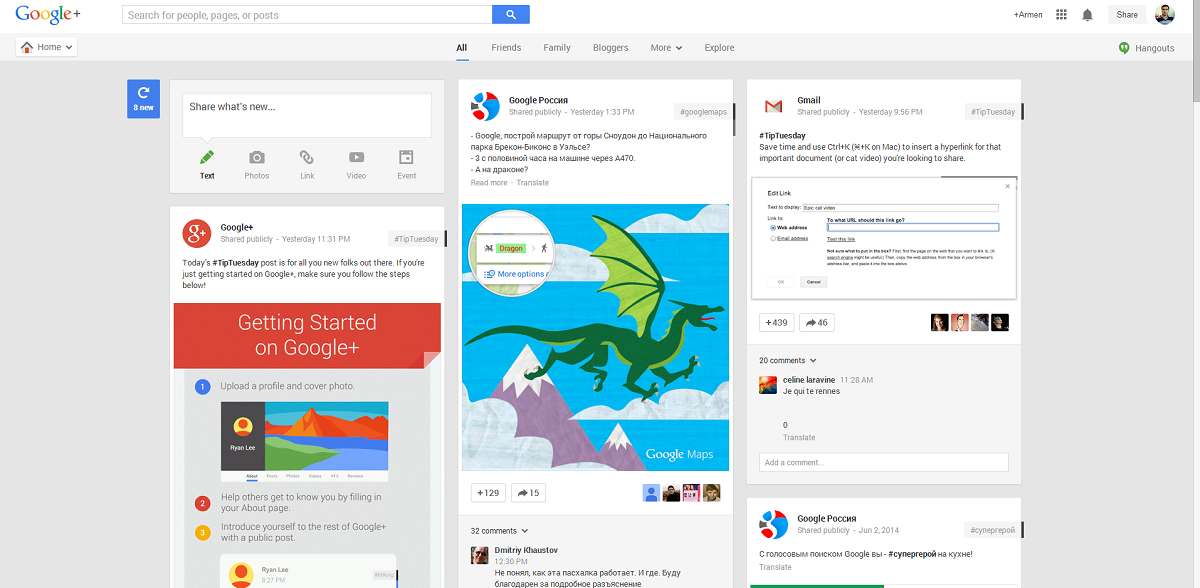Open the Gmail envelope avatar
The image size is (1200, 588).
click(x=773, y=106)
